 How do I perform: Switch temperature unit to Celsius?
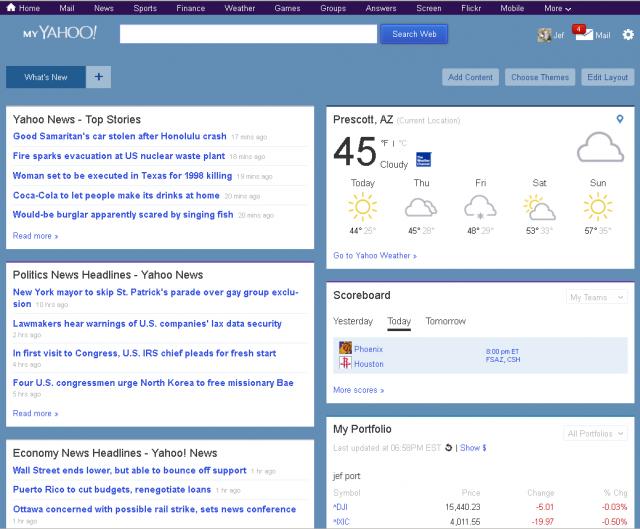click(402, 143)
